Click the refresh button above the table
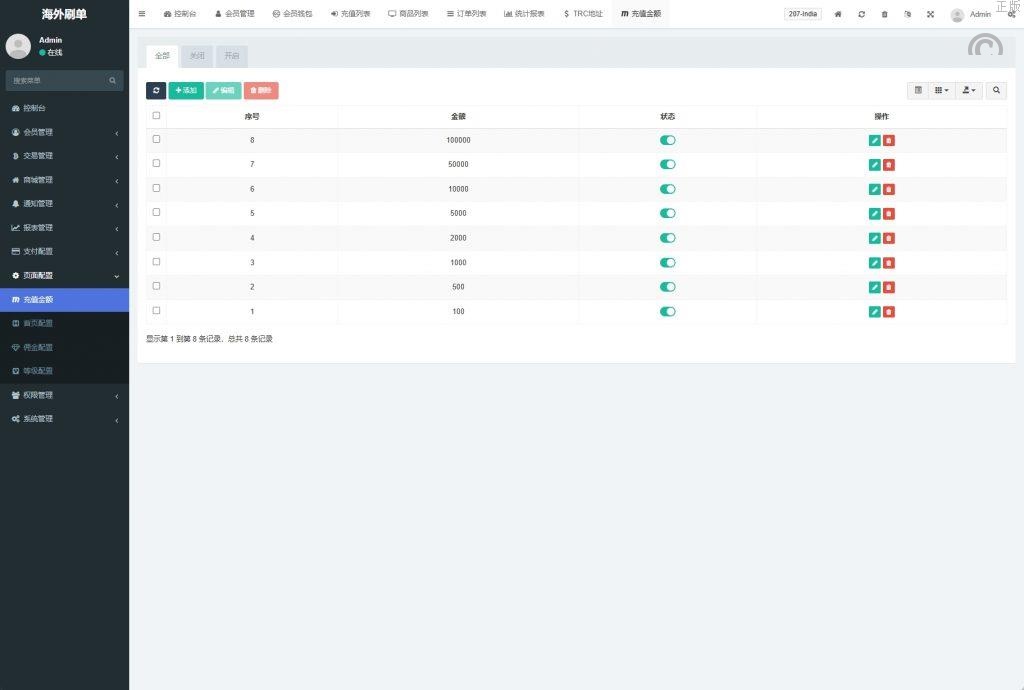The height and width of the screenshot is (690, 1024). (156, 91)
